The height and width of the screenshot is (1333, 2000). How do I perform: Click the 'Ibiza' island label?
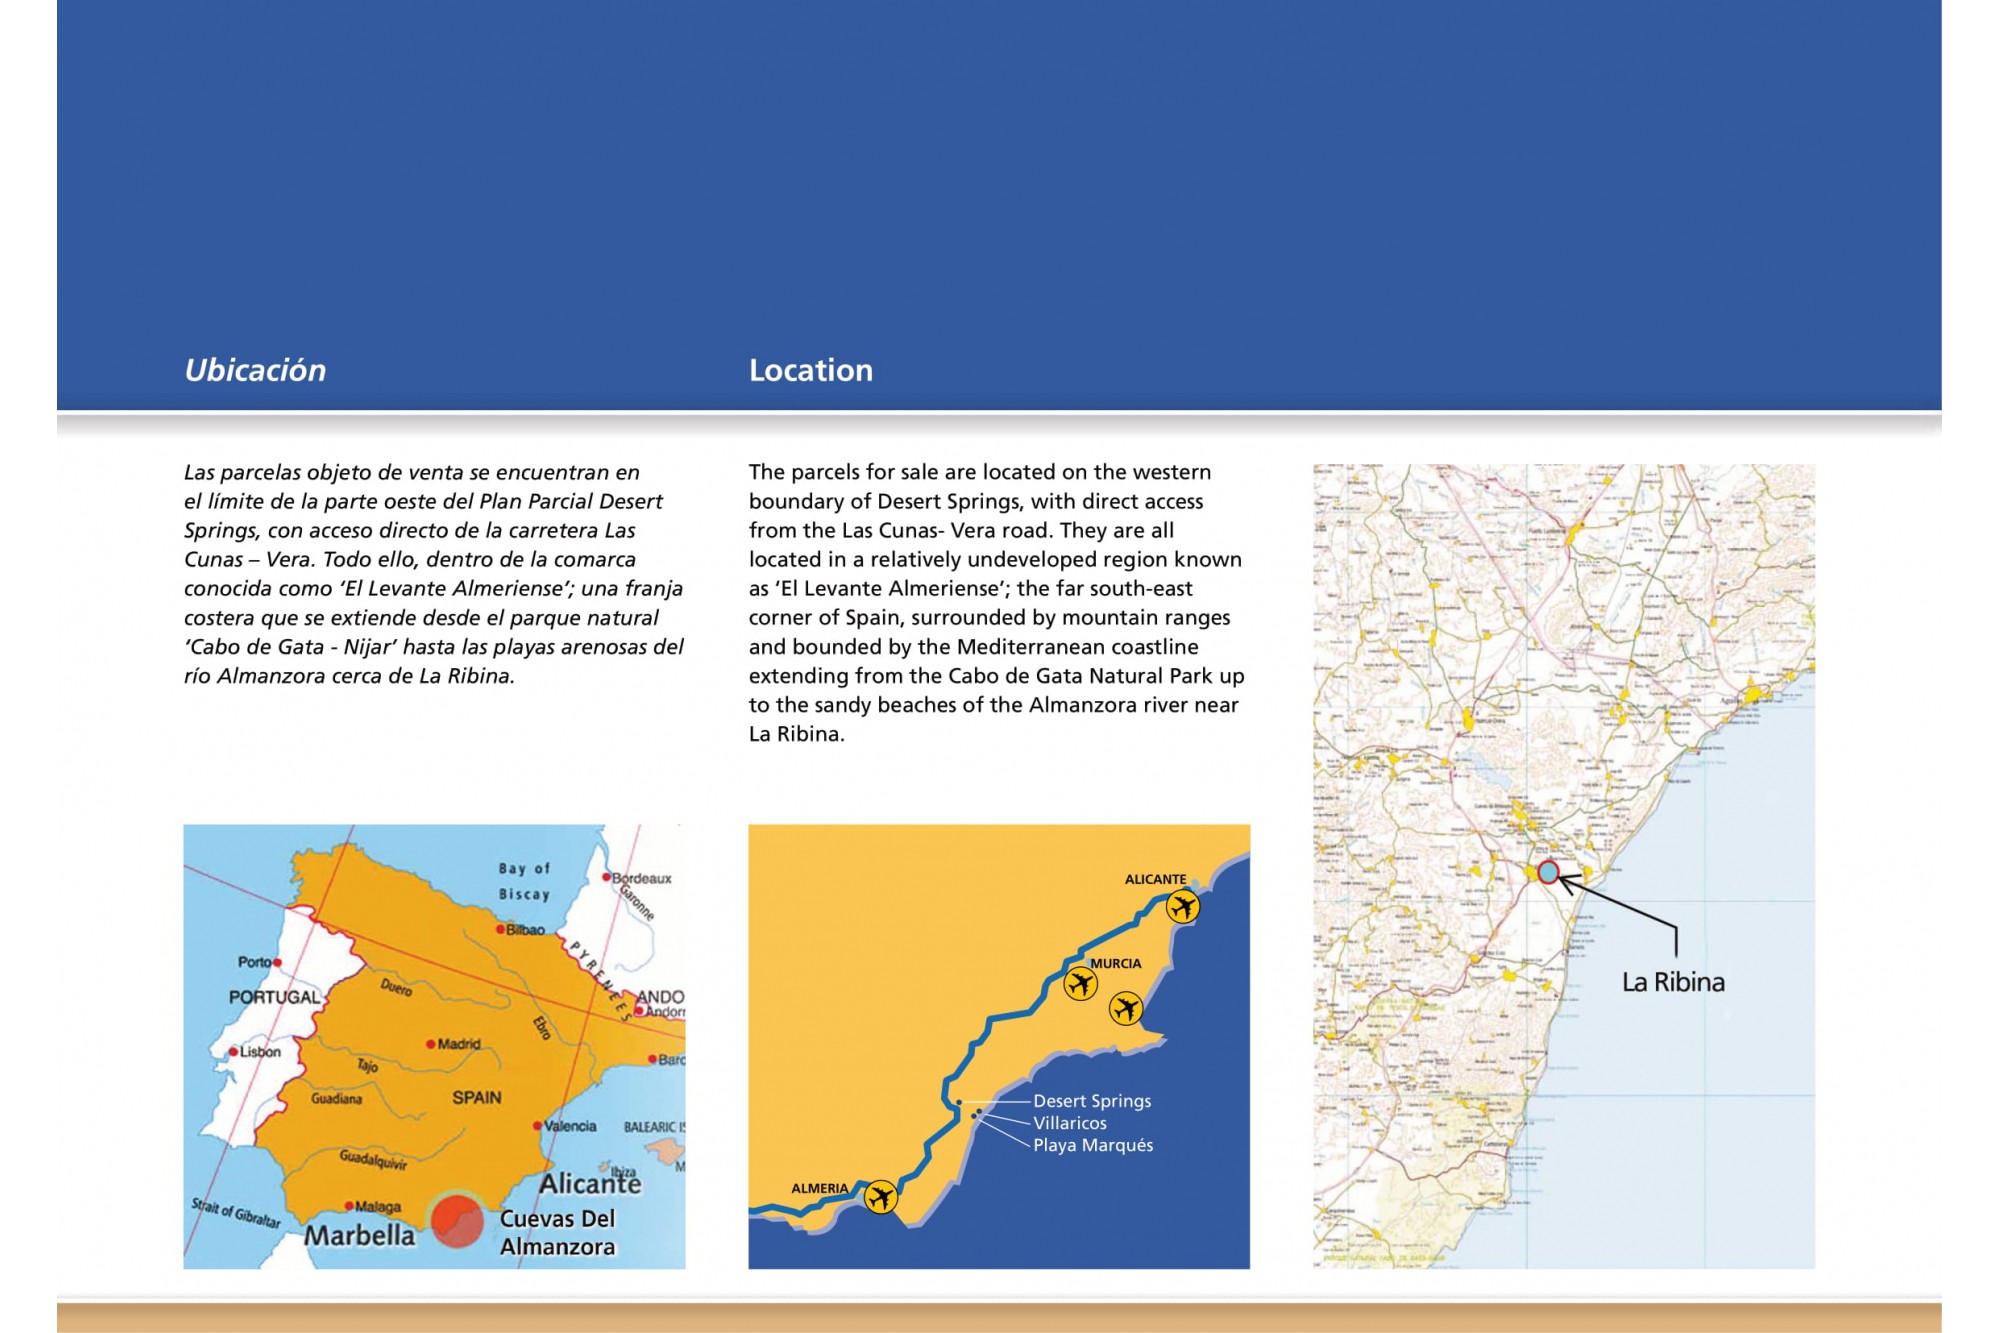tap(622, 1171)
